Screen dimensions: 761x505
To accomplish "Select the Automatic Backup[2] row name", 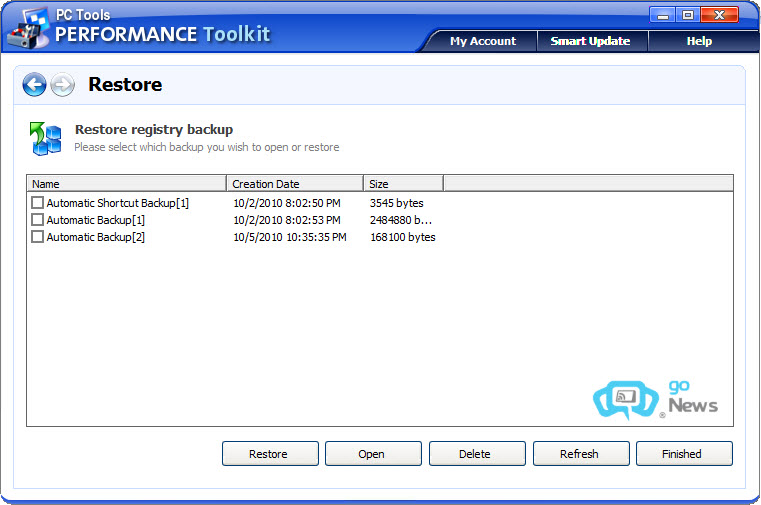I will (x=96, y=237).
